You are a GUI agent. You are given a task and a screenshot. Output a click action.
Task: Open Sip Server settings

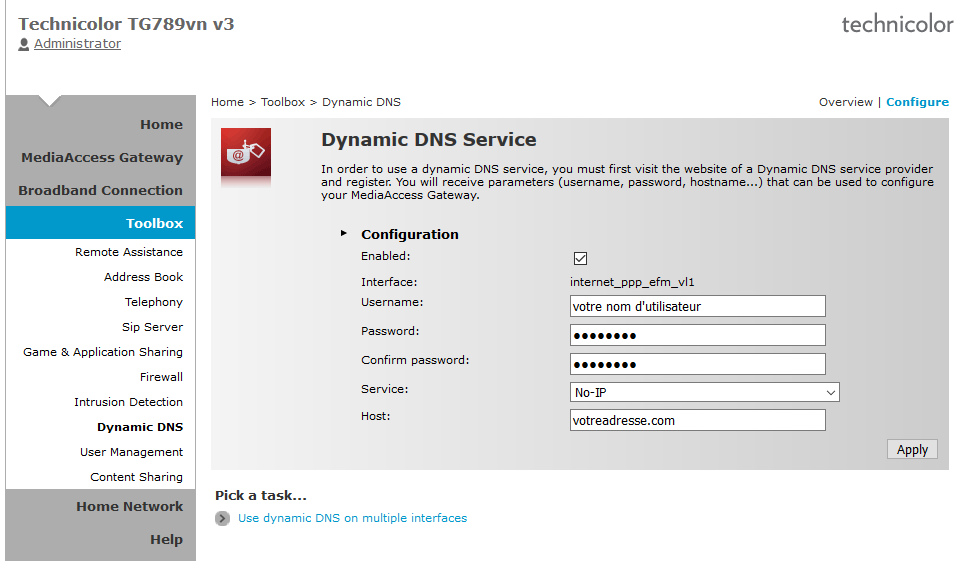152,328
